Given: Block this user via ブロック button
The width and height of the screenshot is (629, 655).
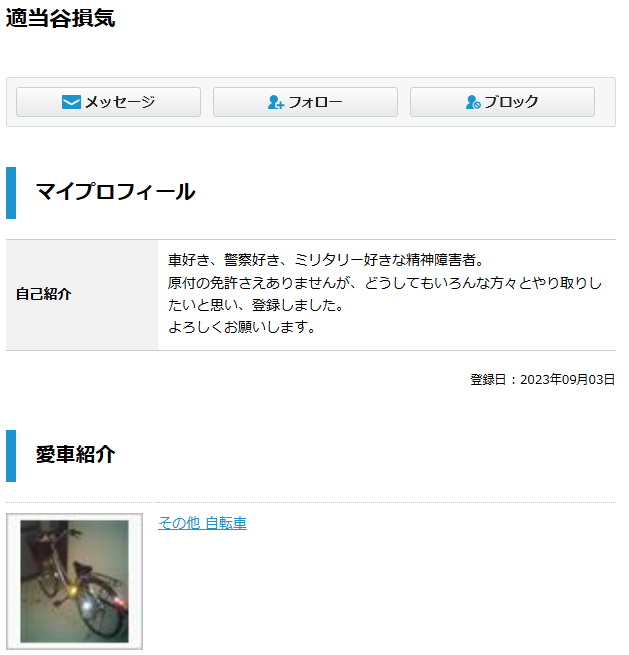Looking at the screenshot, I should tap(502, 102).
